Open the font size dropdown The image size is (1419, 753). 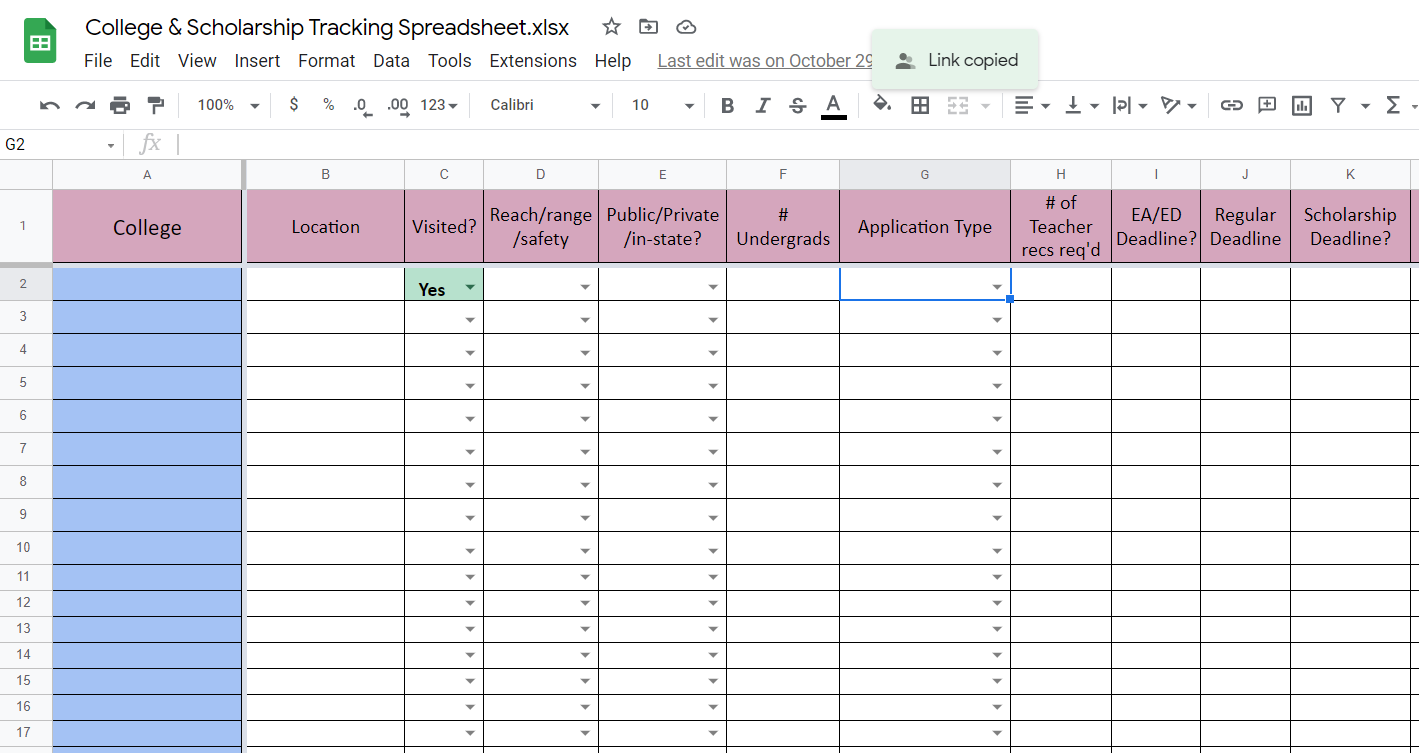point(659,104)
